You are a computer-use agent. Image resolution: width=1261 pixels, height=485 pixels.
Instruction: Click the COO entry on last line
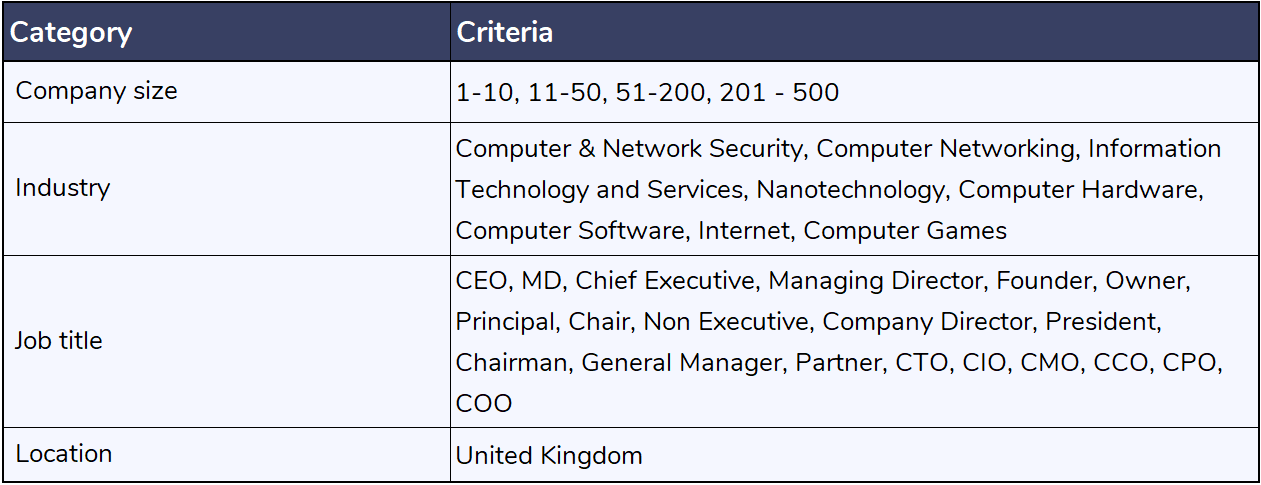tap(484, 404)
